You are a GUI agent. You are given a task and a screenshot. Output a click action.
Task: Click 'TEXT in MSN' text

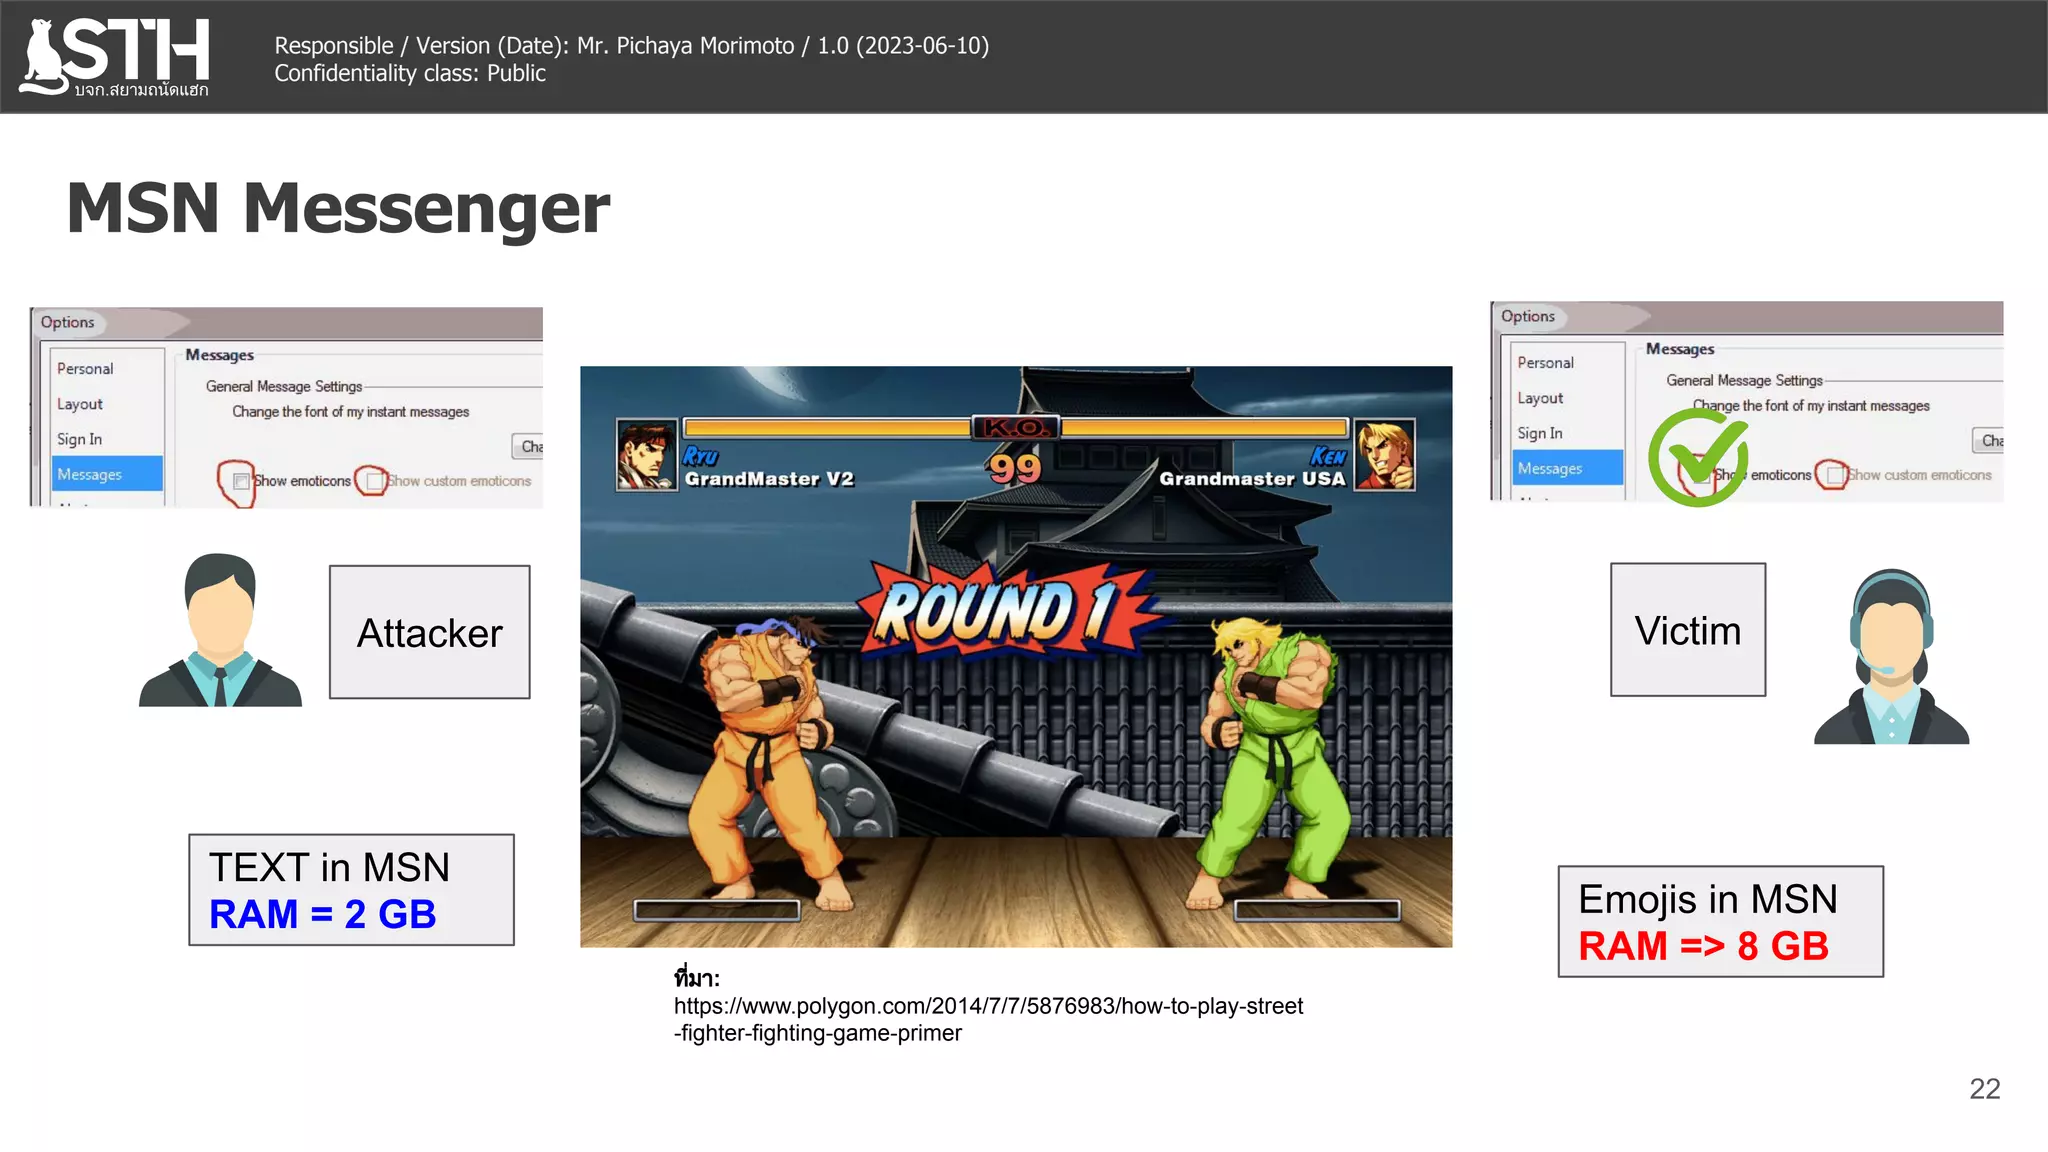coord(329,867)
